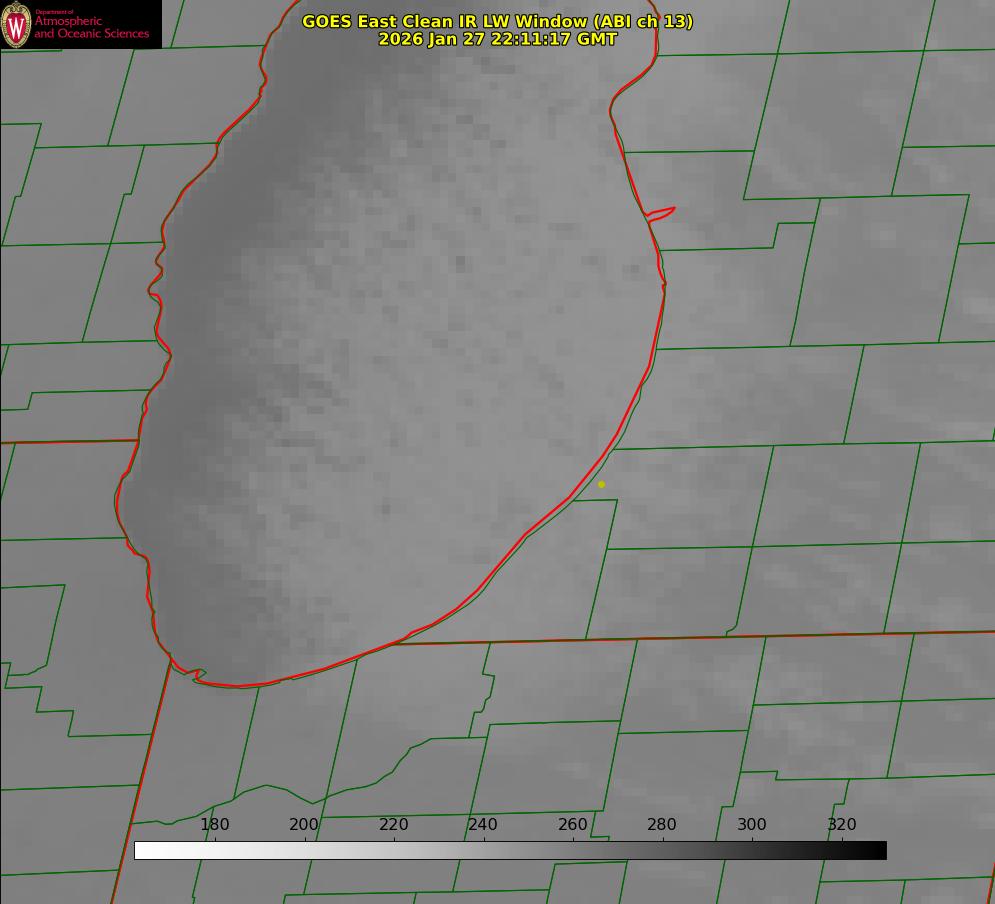The width and height of the screenshot is (995, 904).
Task: Click the Atmospheric and Oceanic Sciences text
Action: click(x=92, y=27)
